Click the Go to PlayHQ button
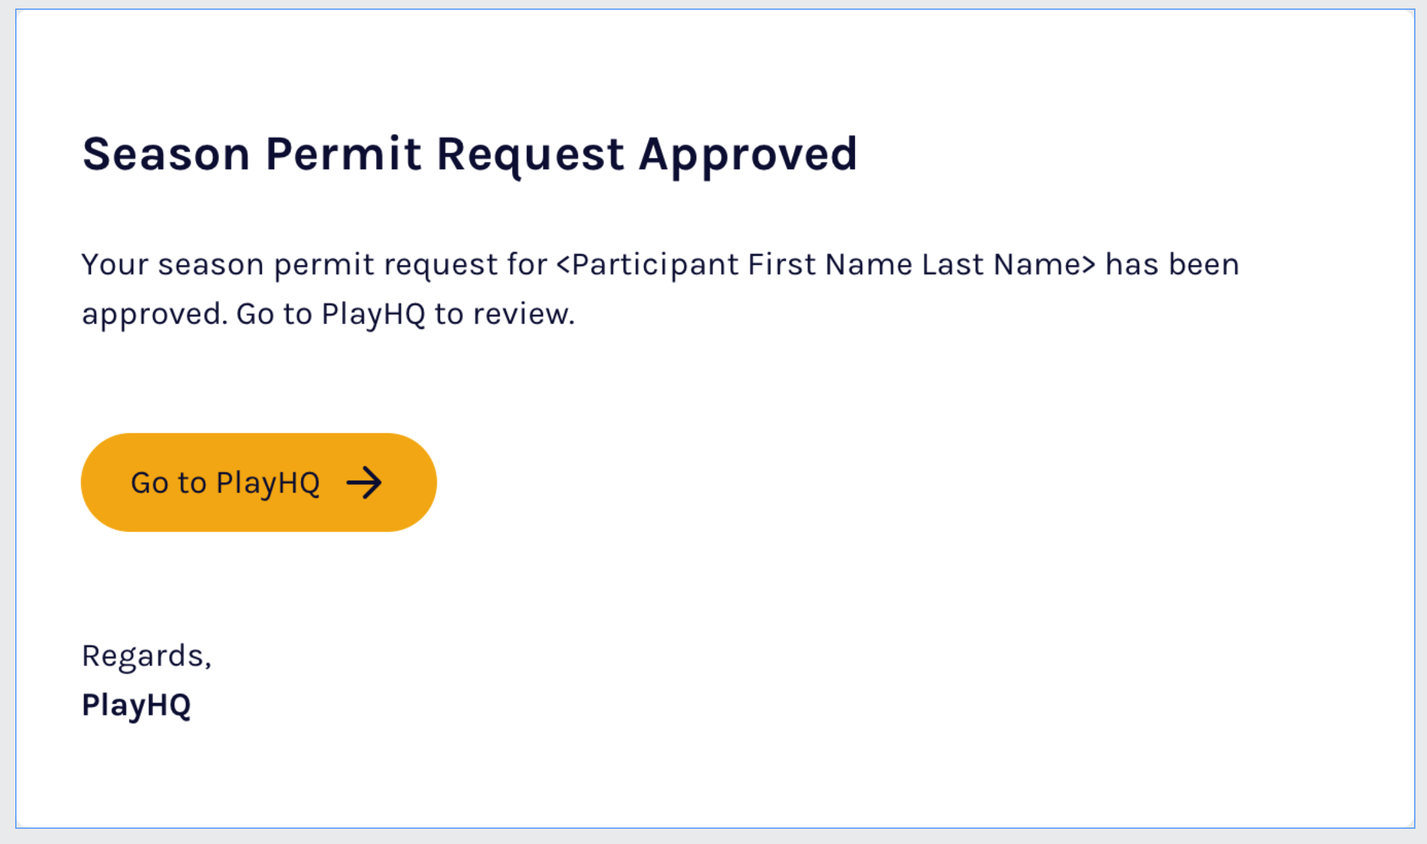The image size is (1427, 844). coord(258,482)
